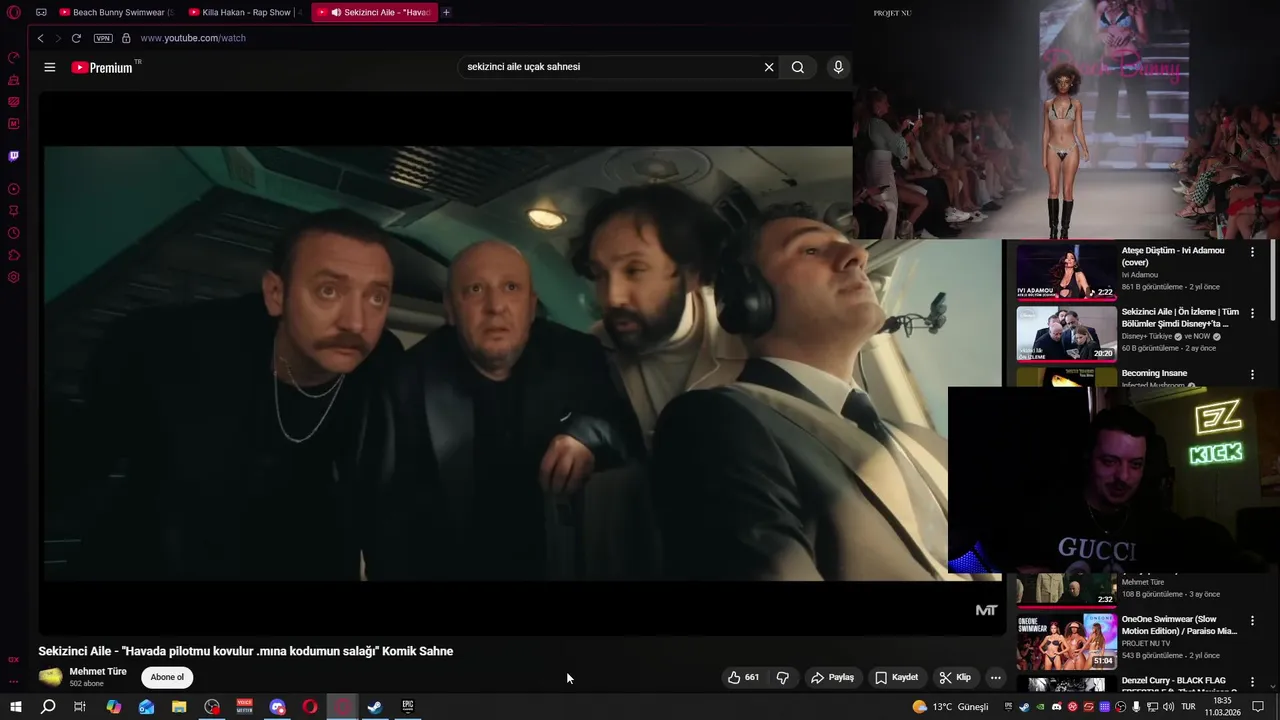The width and height of the screenshot is (1280, 720).
Task: Open Epic Games Launcher from taskbar
Action: pos(408,707)
